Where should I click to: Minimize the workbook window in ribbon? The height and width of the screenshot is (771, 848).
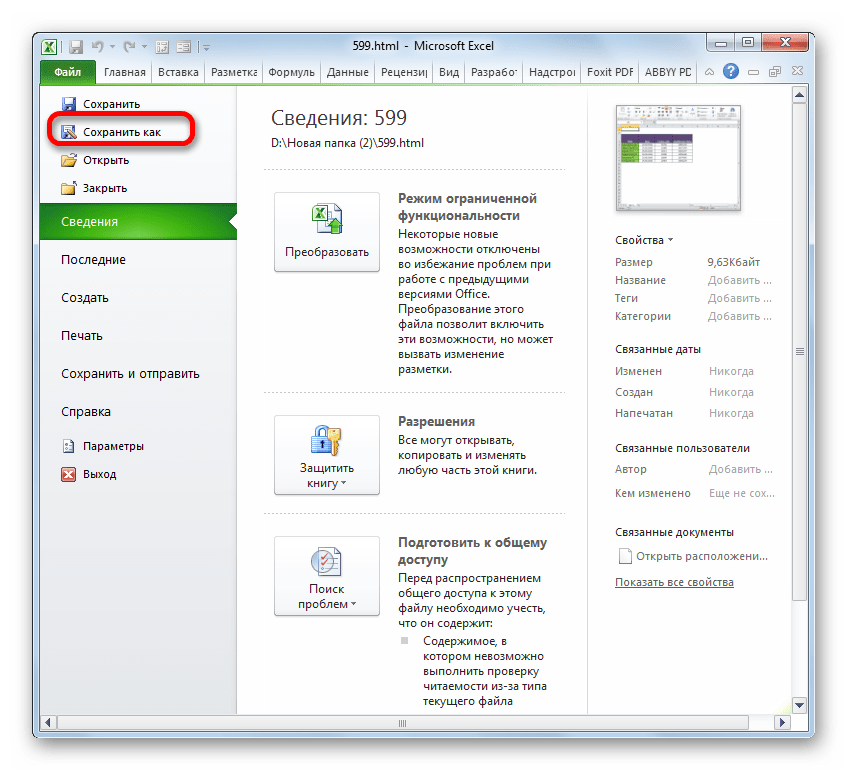[753, 72]
